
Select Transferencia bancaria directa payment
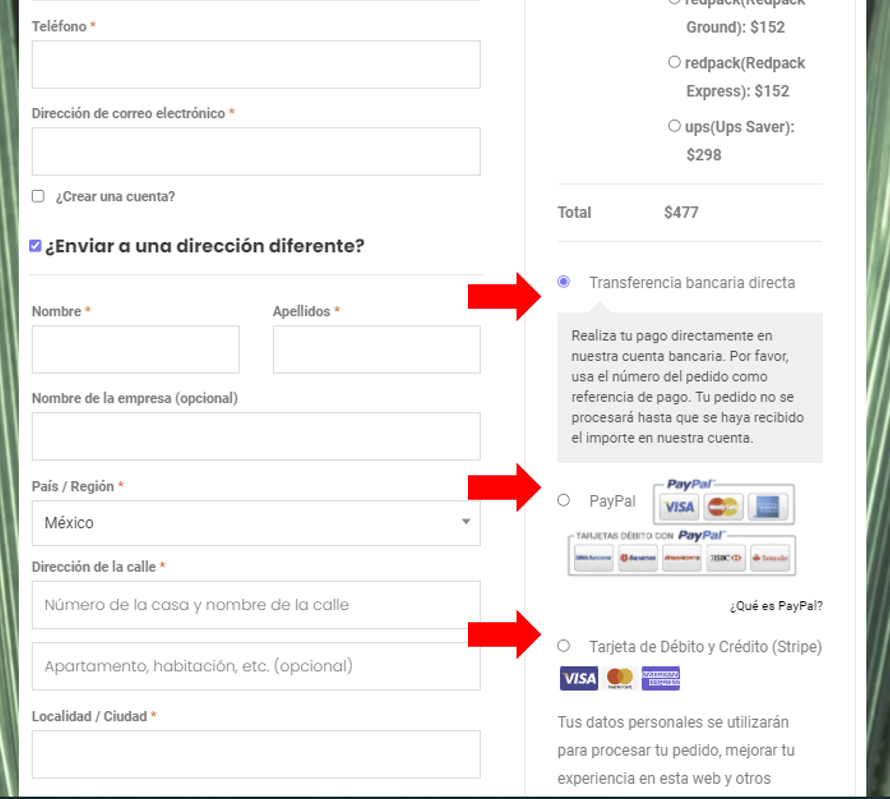tap(564, 281)
